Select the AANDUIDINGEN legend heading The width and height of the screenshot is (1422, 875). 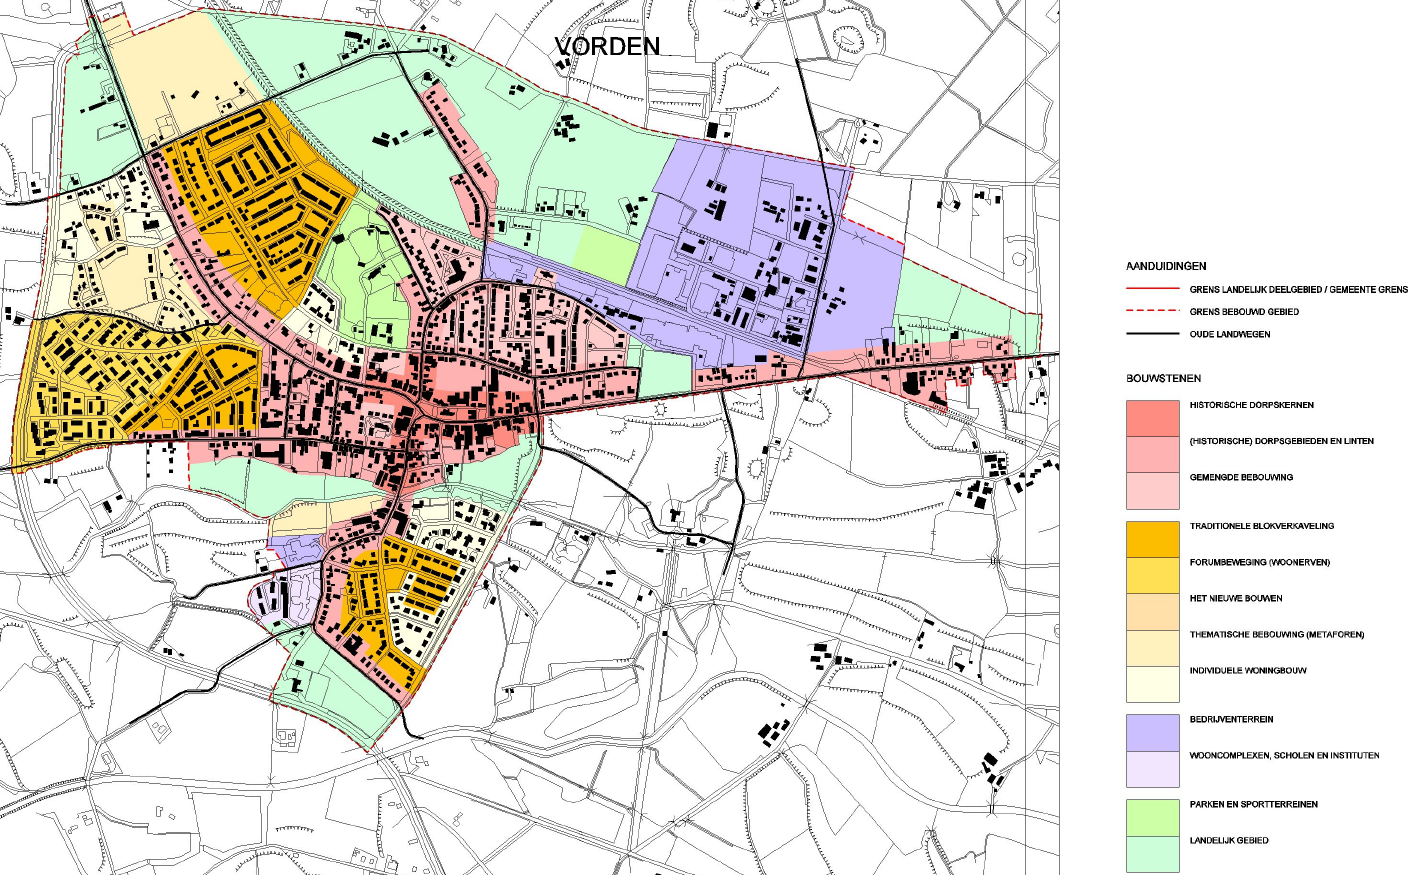1166,266
